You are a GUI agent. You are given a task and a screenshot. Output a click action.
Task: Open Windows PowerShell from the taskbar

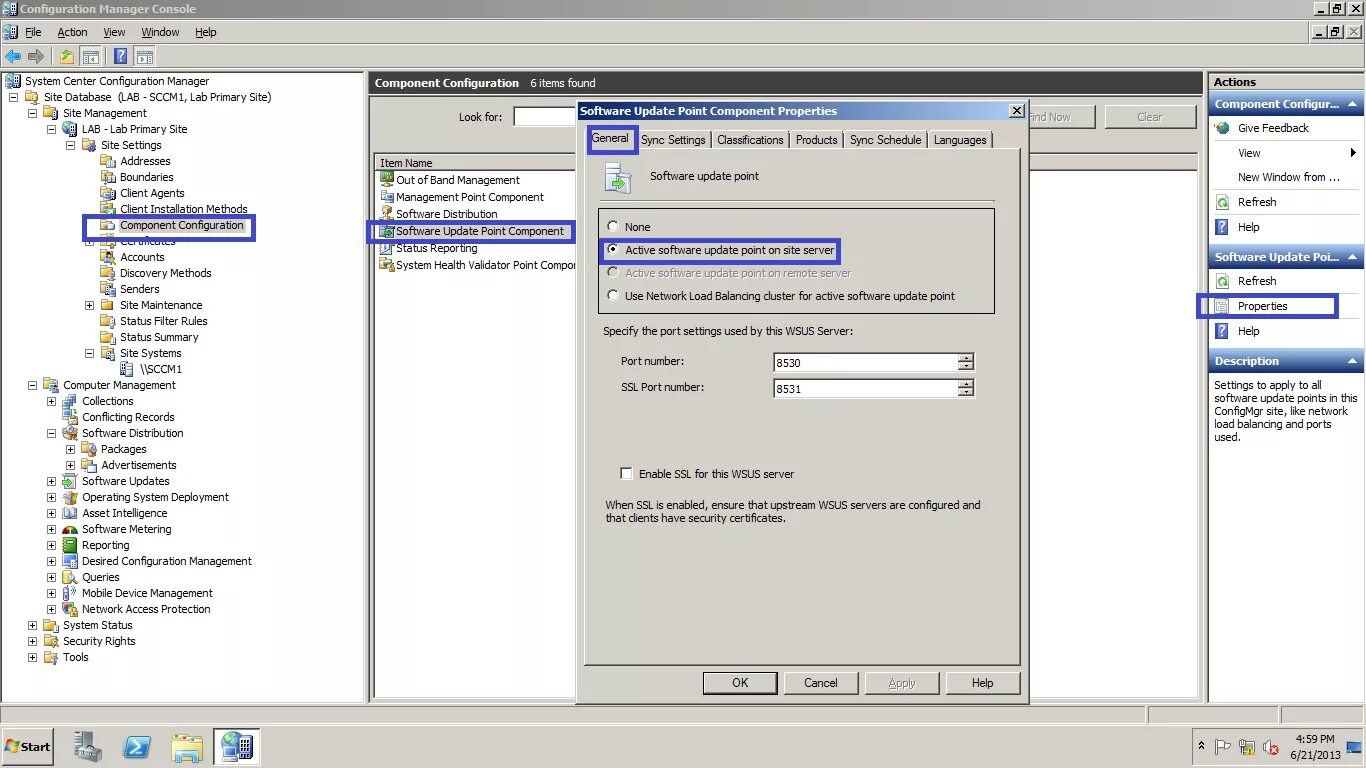137,746
